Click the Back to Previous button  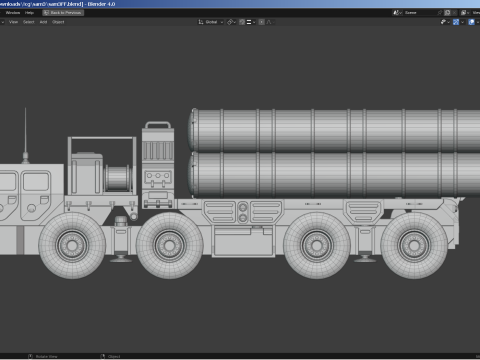(x=63, y=13)
